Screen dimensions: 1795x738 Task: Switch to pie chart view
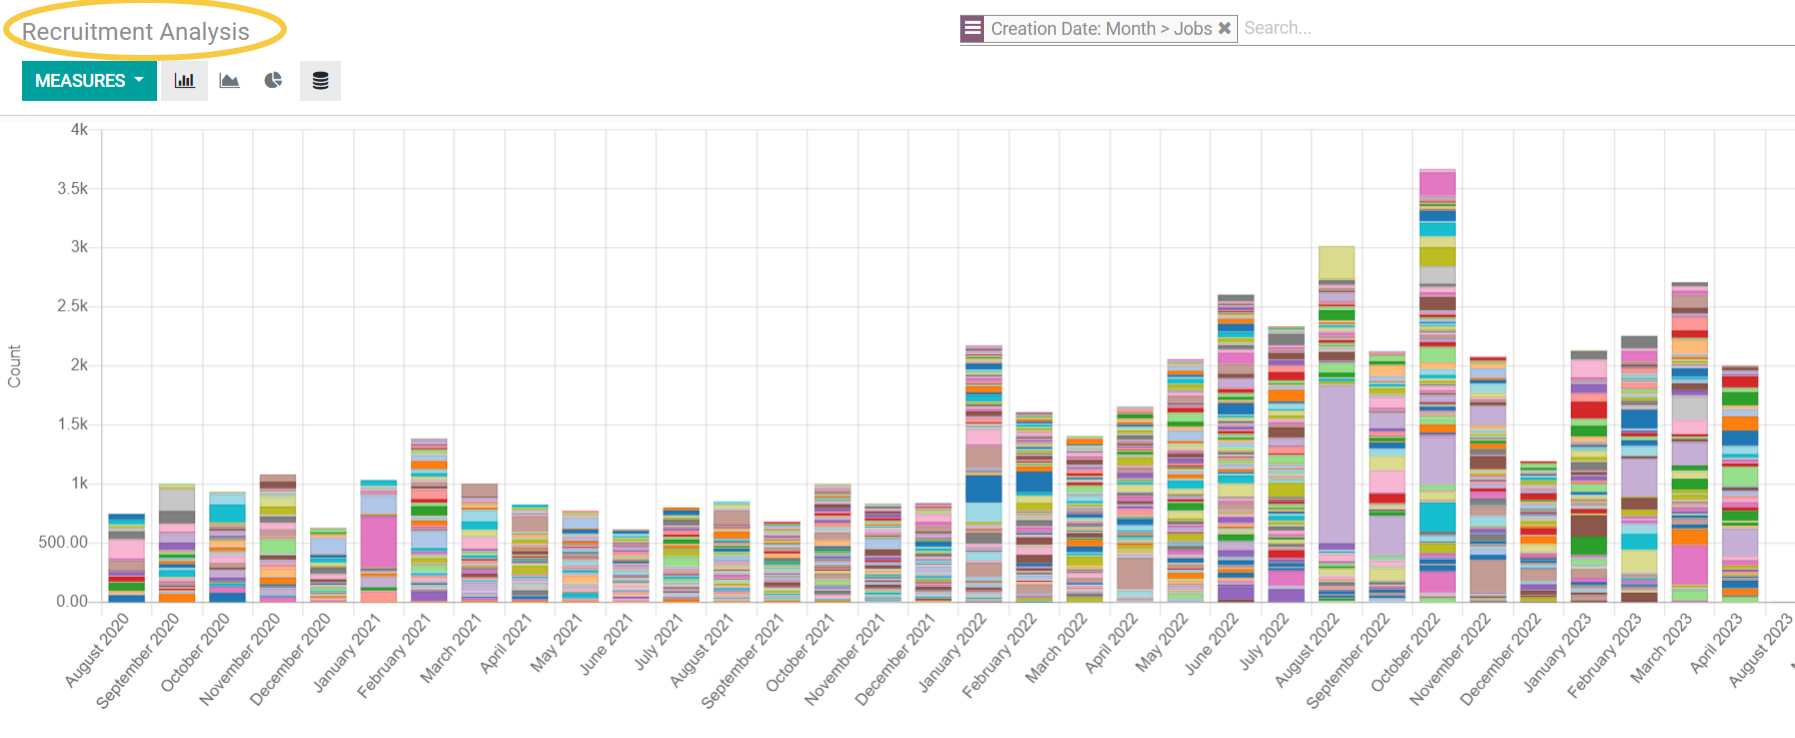pos(273,81)
